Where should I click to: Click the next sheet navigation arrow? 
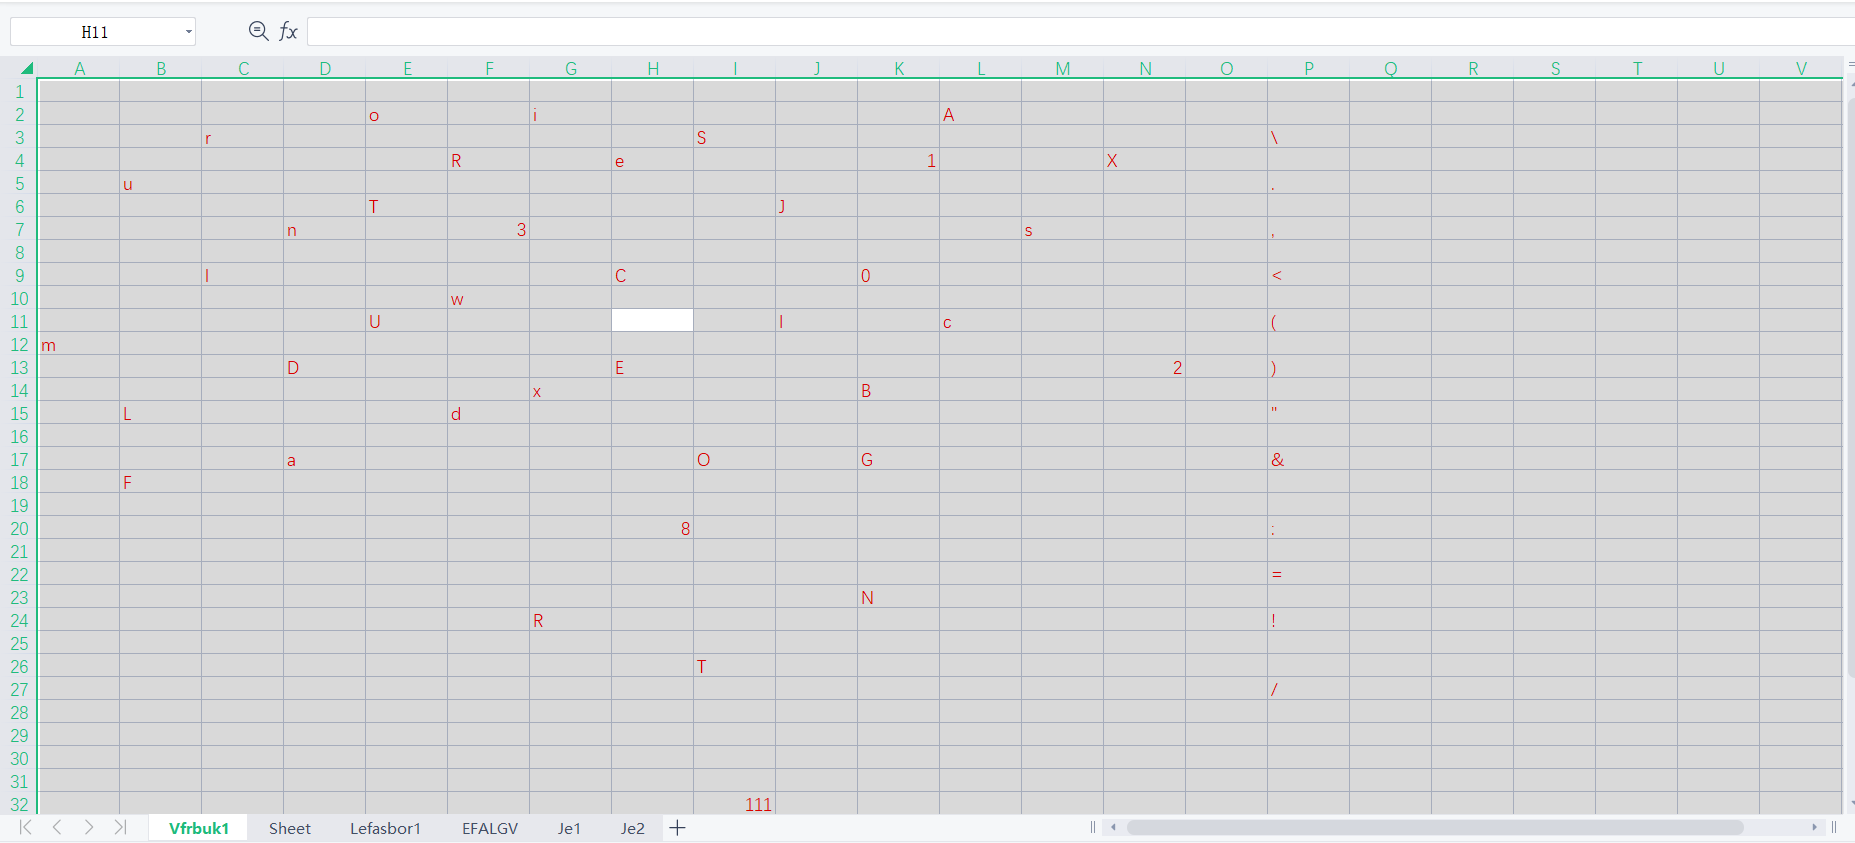tap(89, 827)
